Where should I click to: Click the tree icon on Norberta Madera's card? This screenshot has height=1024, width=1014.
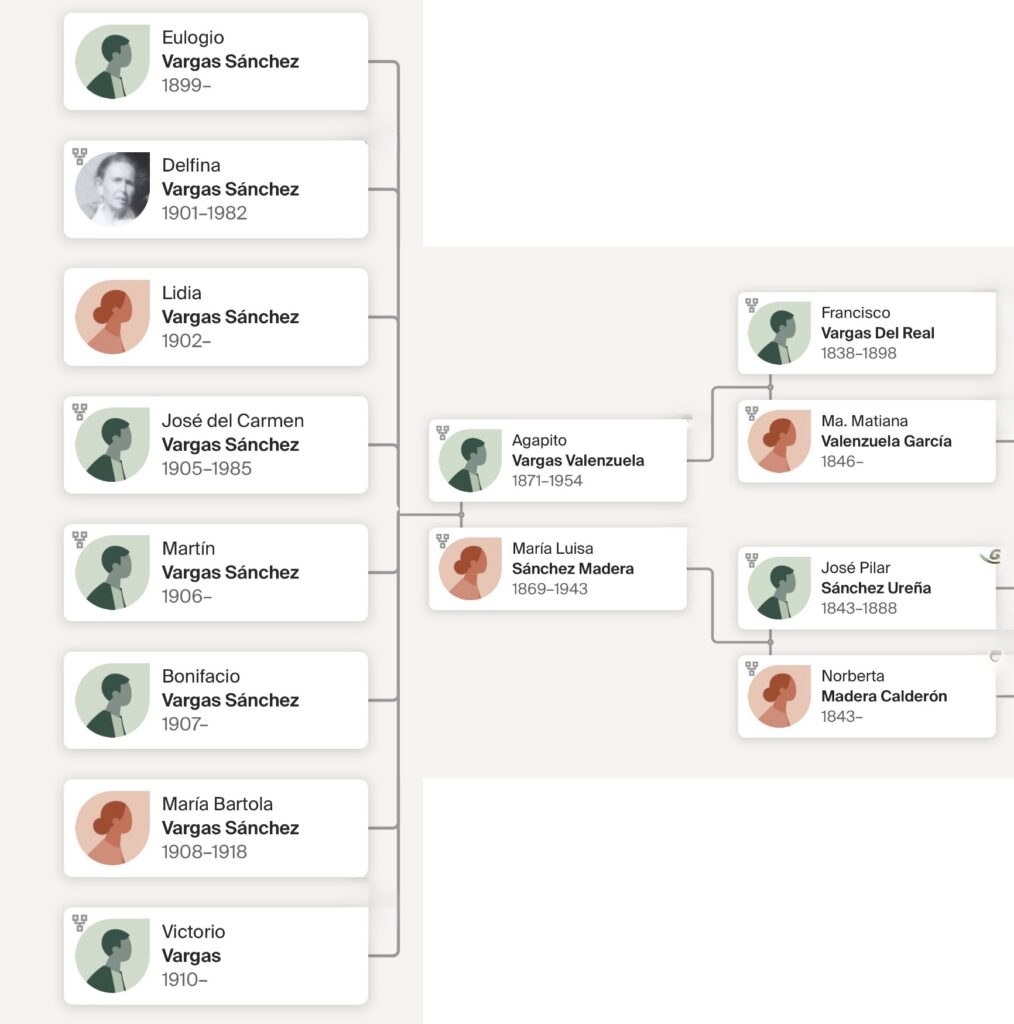[x=752, y=668]
